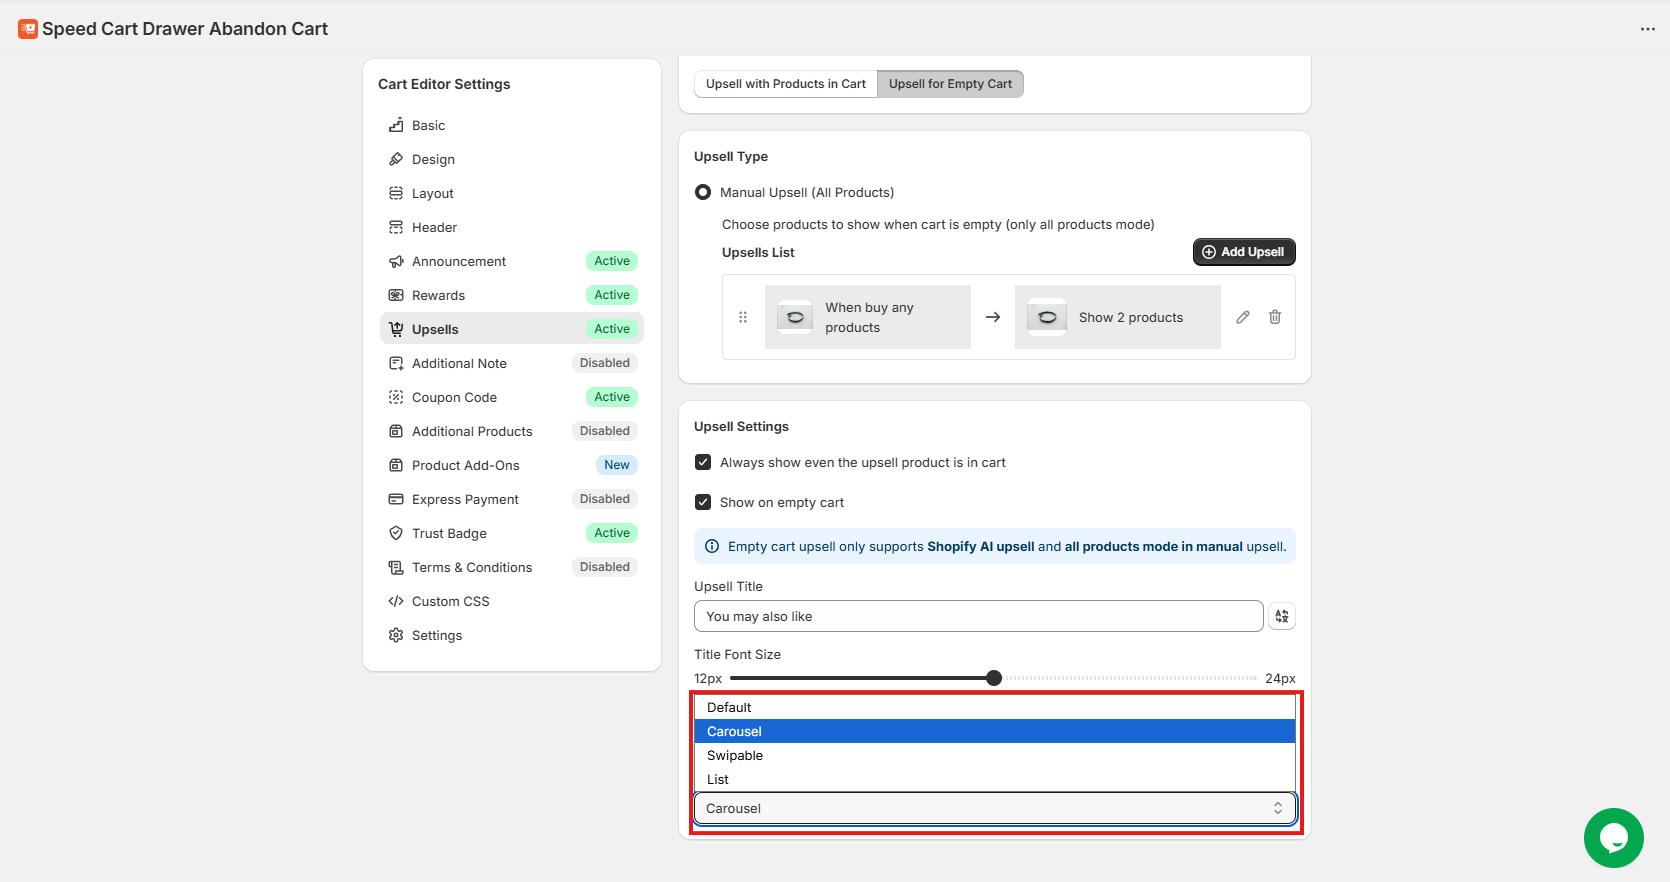Click the Title Font Size slider handle
The height and width of the screenshot is (882, 1670).
[x=994, y=678]
